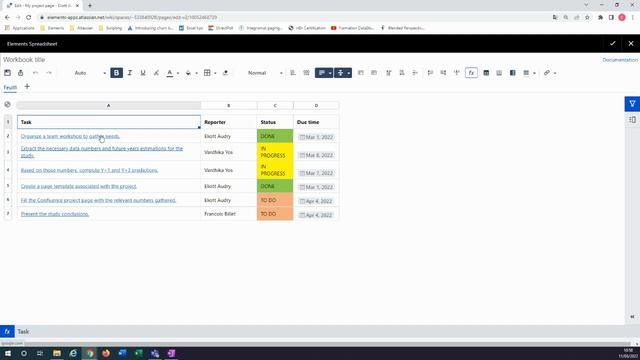Screen dimensions: 640x360
Task: Click the calendar icon in the Mar 8, 2022 cell
Action: coord(302,155)
